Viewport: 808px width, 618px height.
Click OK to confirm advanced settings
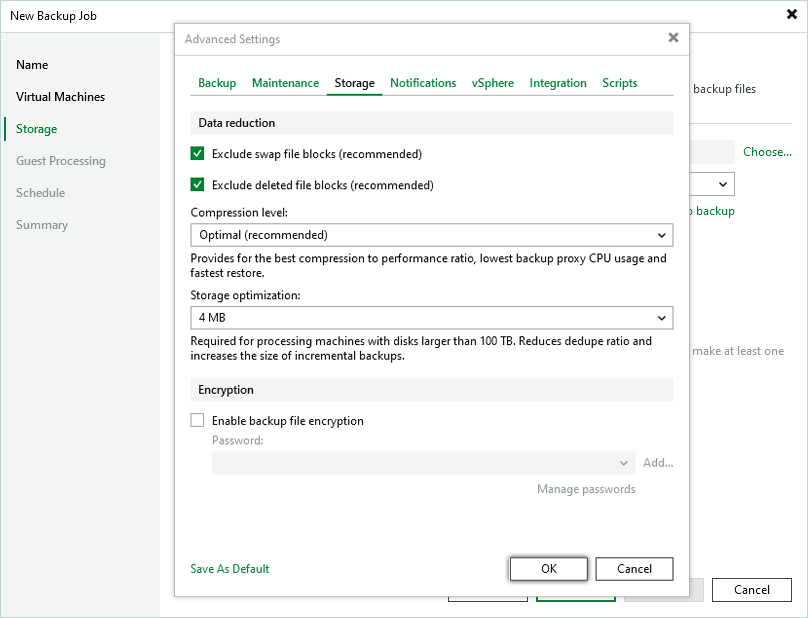point(548,568)
